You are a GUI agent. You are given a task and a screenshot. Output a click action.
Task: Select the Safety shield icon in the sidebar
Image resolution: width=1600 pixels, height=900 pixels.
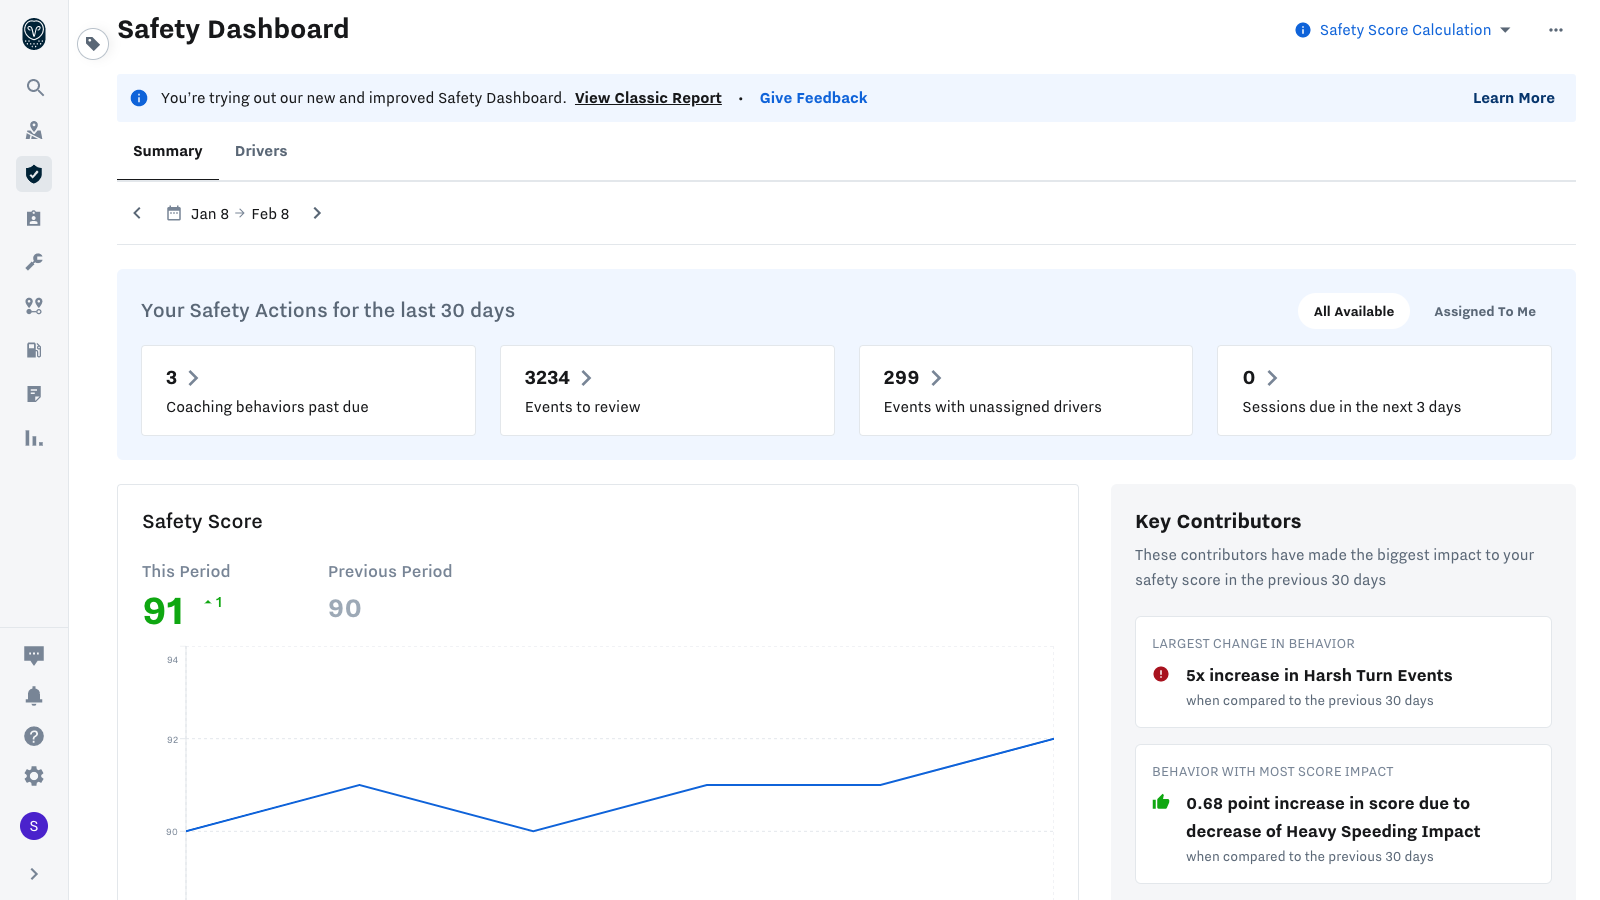point(34,173)
